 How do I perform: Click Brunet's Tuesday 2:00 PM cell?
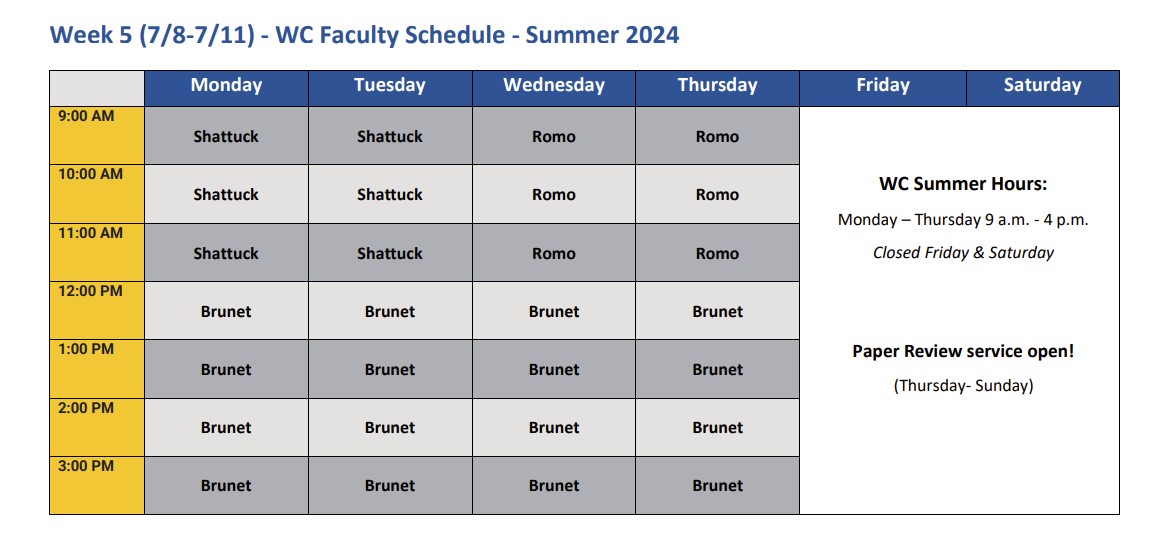[390, 428]
